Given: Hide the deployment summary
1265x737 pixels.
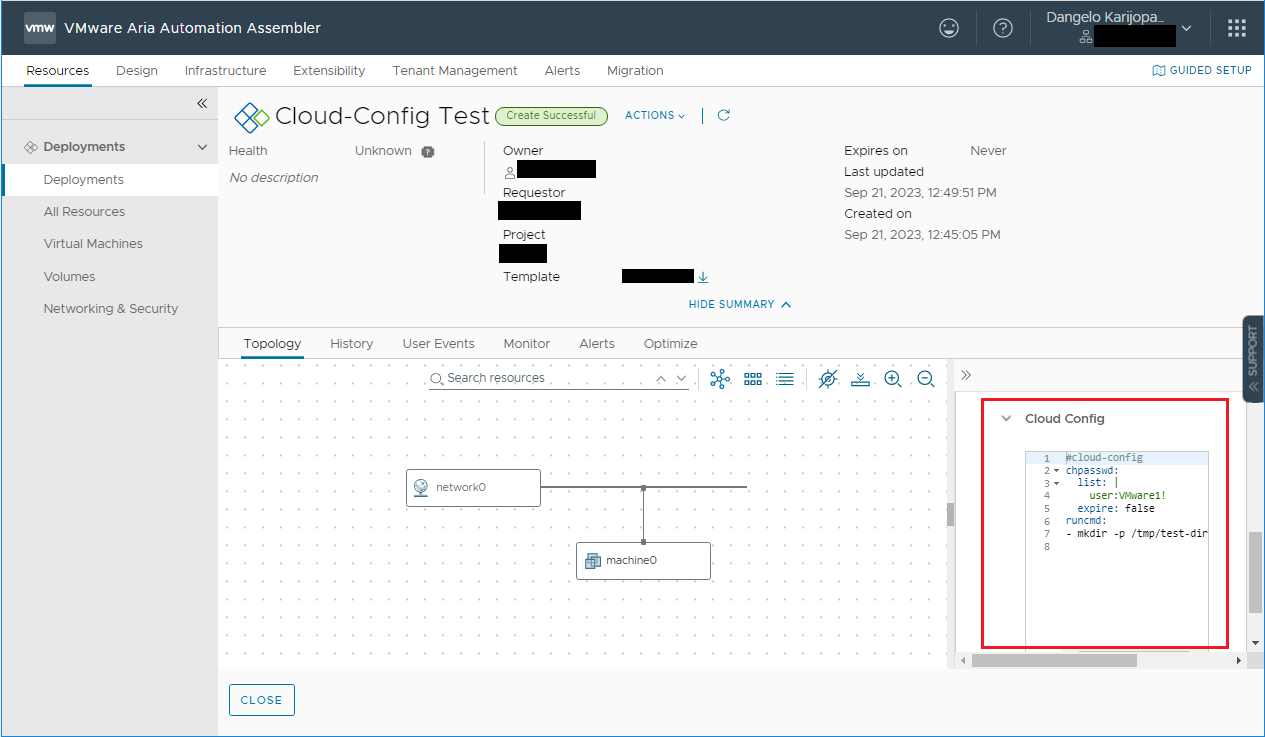Looking at the screenshot, I should [x=739, y=304].
